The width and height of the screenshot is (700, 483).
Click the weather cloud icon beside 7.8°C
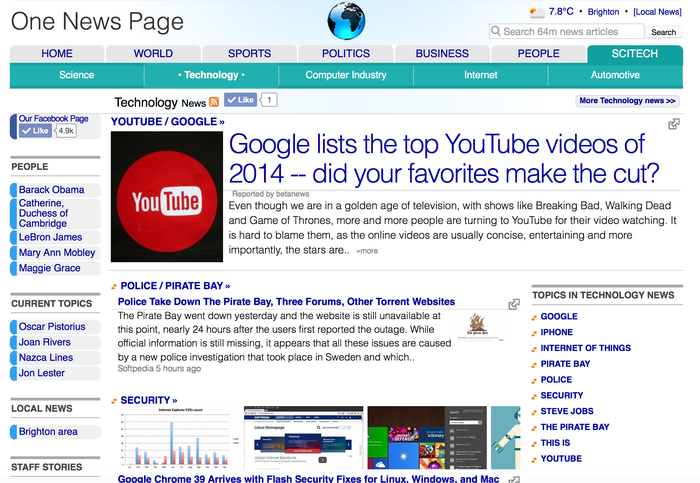pyautogui.click(x=537, y=12)
